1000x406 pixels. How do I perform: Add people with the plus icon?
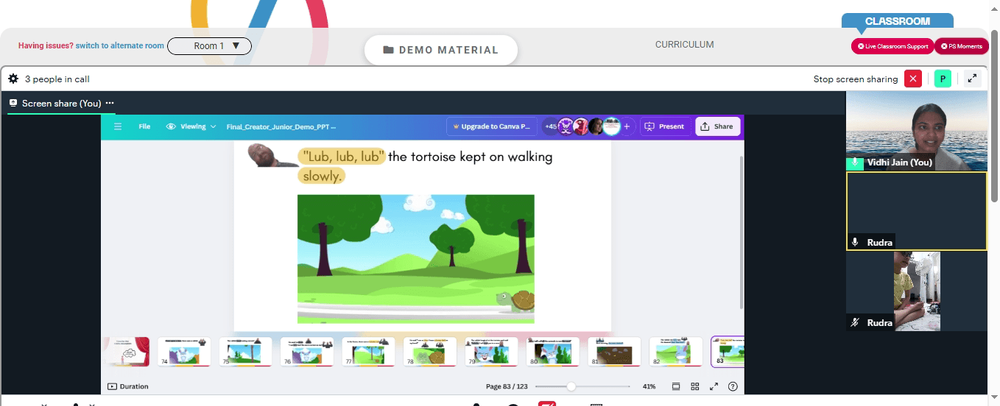click(x=626, y=126)
